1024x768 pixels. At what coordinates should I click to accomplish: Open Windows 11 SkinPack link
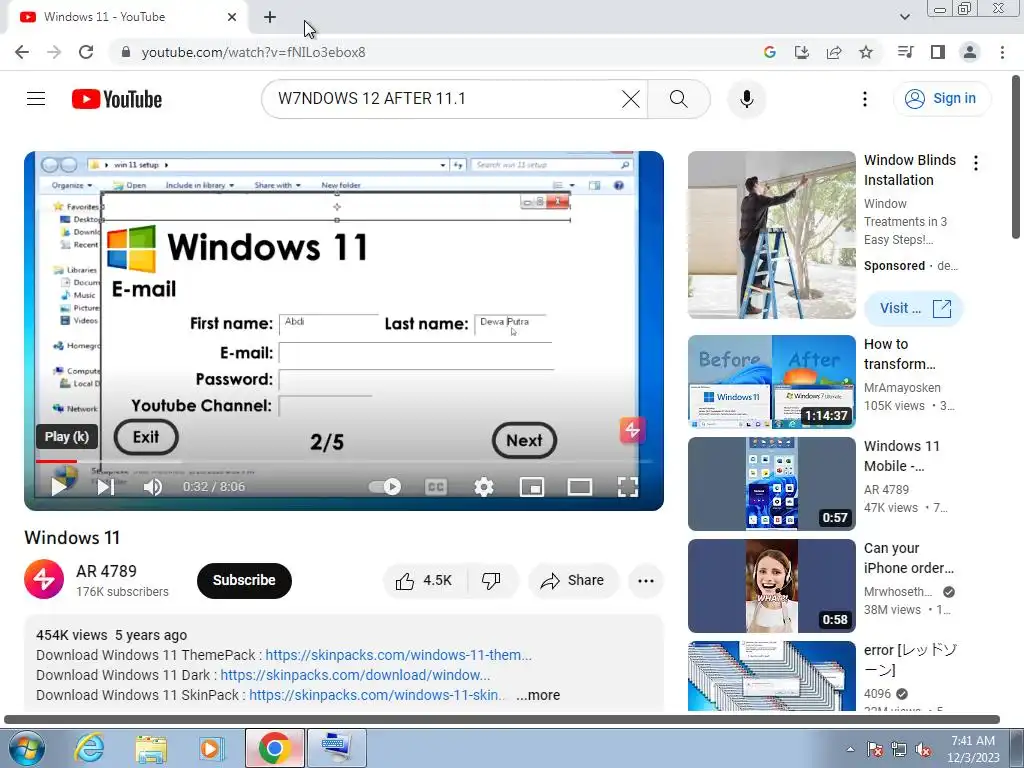[377, 696]
